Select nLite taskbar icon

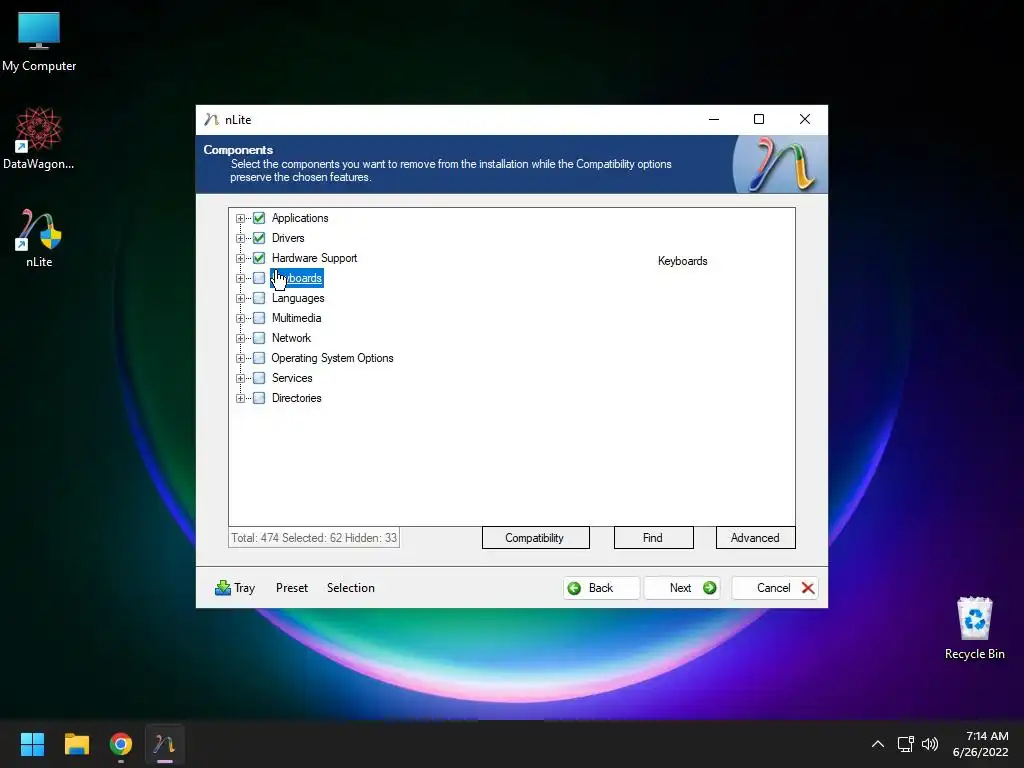point(165,744)
